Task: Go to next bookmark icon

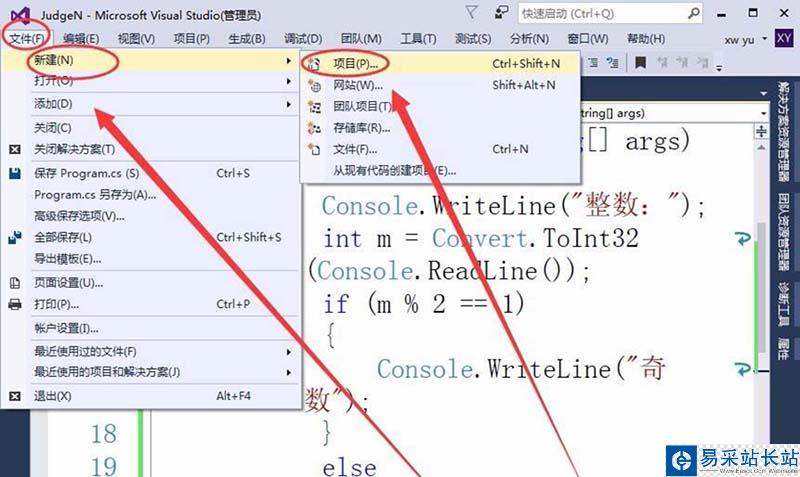Action: [x=683, y=63]
